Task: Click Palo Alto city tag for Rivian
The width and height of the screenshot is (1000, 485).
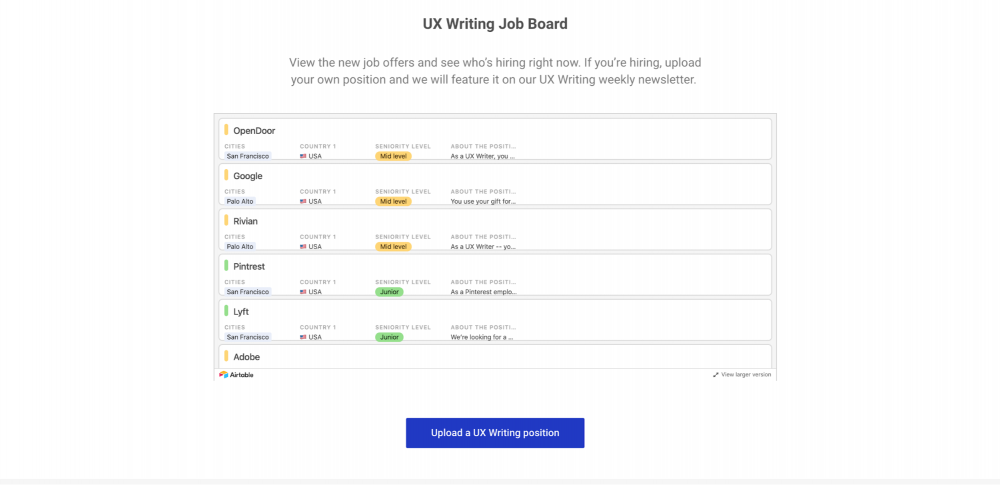Action: 240,246
